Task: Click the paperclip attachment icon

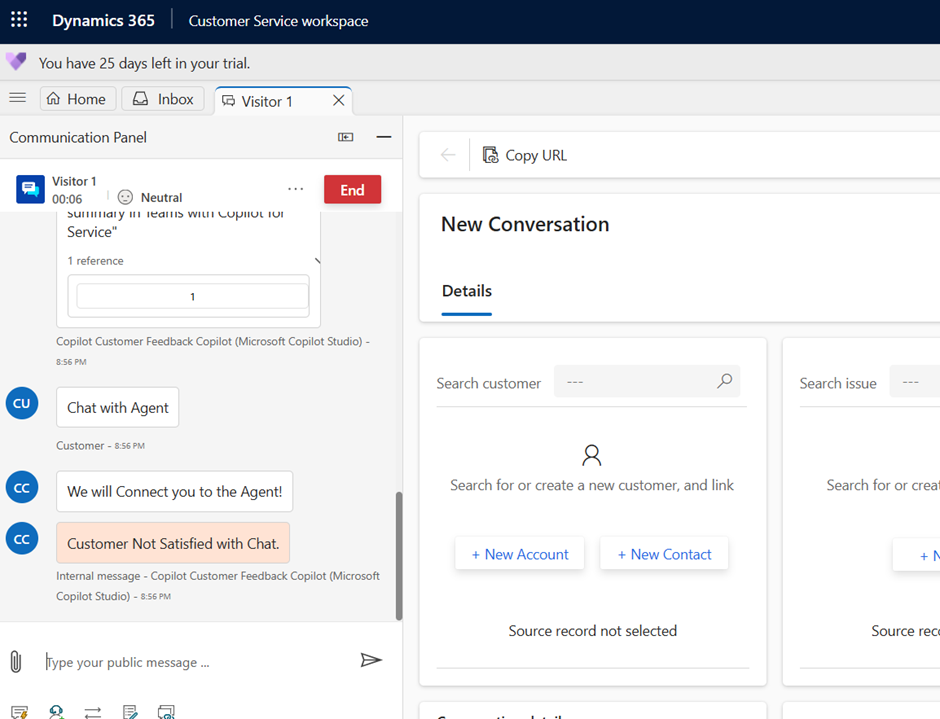Action: click(x=16, y=661)
